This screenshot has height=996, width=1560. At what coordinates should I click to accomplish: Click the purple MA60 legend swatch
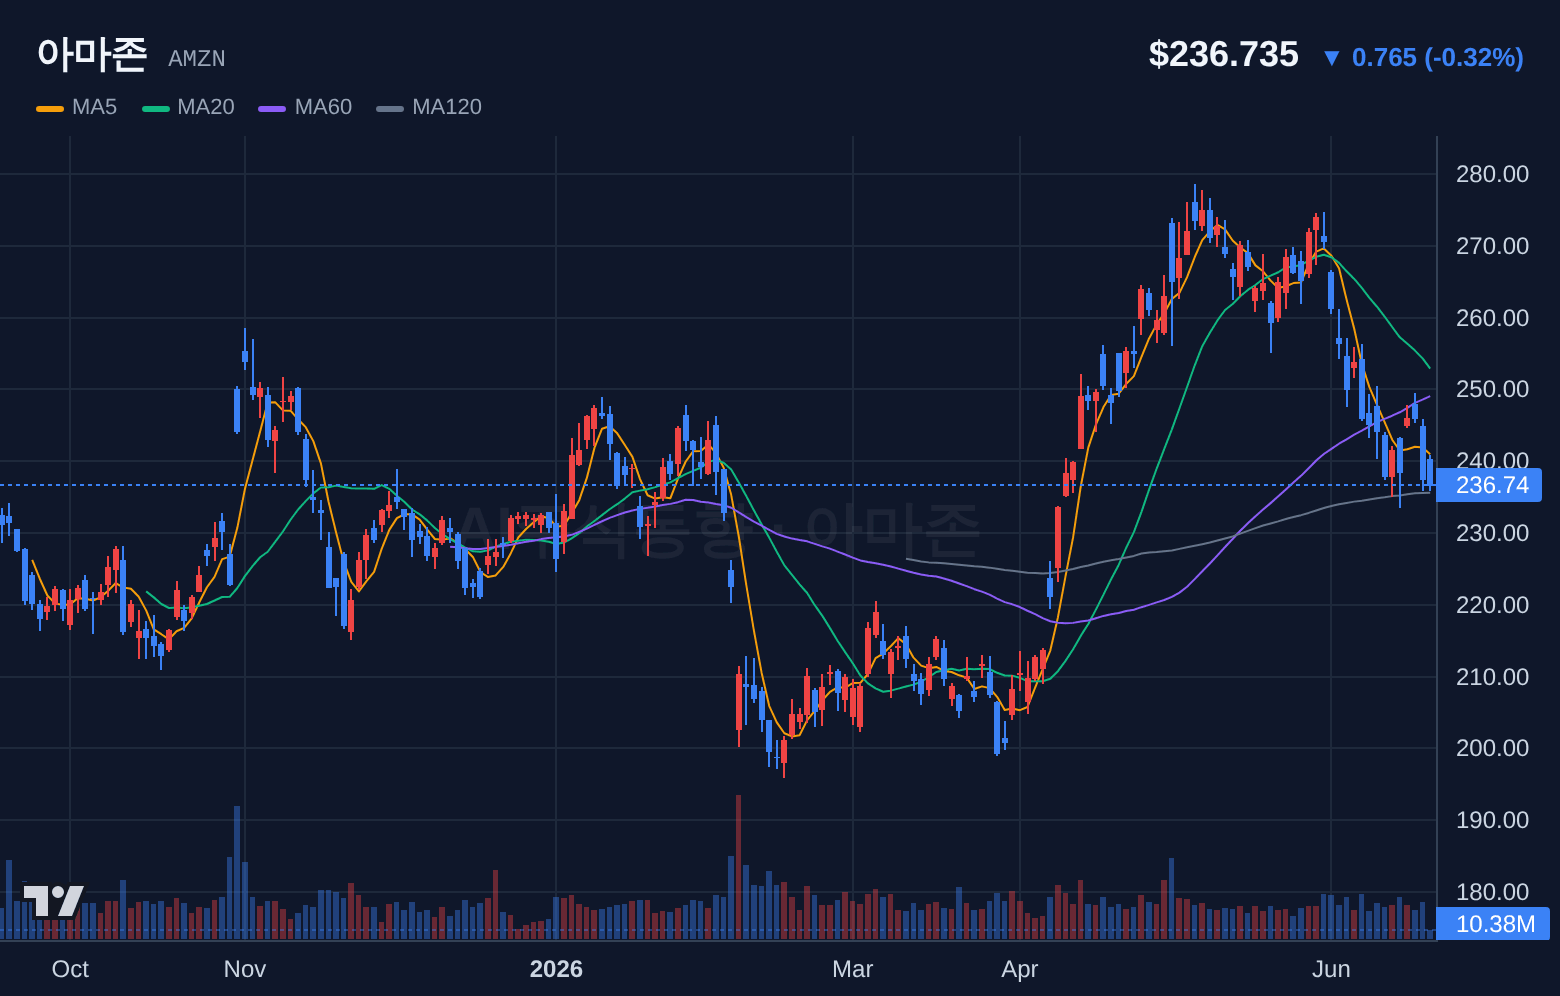272,108
